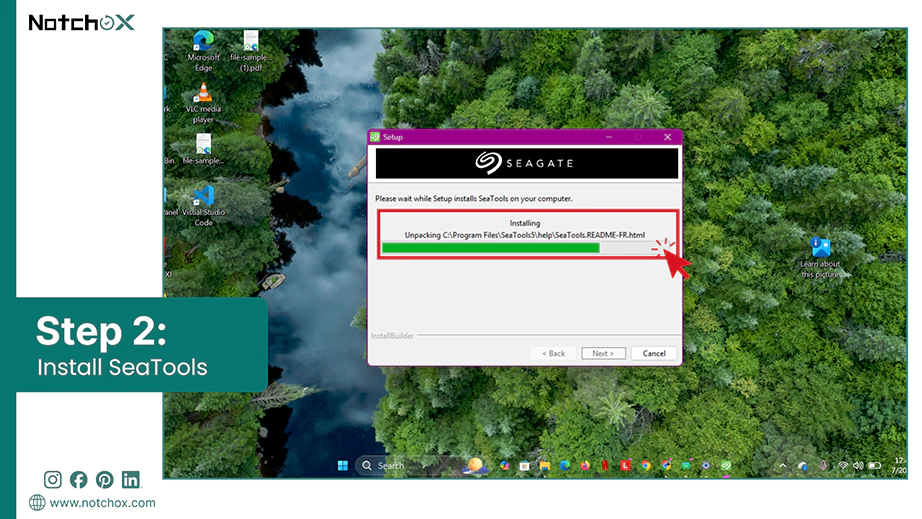The height and width of the screenshot is (519, 922).
Task: Click 'Please wait while Setup installs SeaTools' text
Action: [474, 199]
